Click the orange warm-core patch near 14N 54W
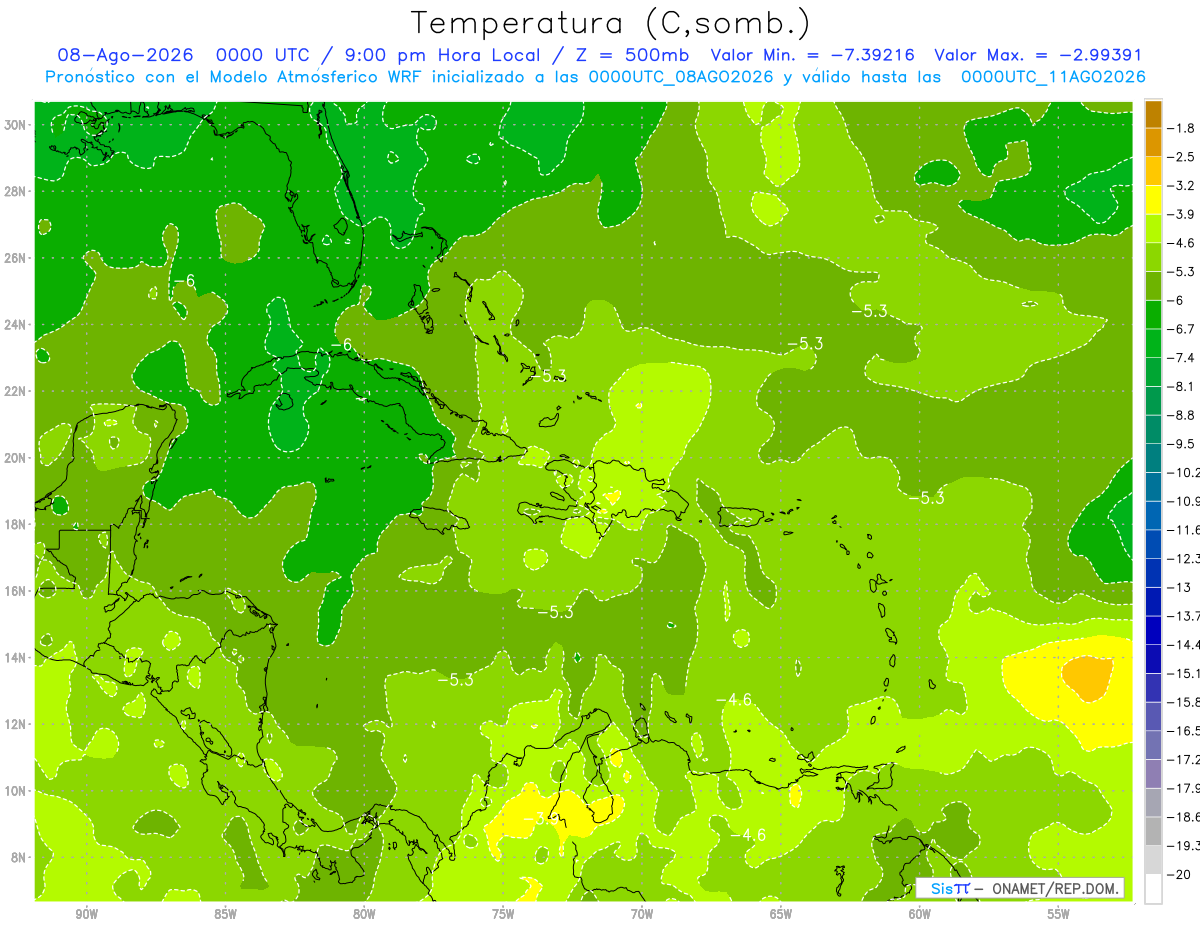This screenshot has width=1200, height=927. coord(1087,677)
